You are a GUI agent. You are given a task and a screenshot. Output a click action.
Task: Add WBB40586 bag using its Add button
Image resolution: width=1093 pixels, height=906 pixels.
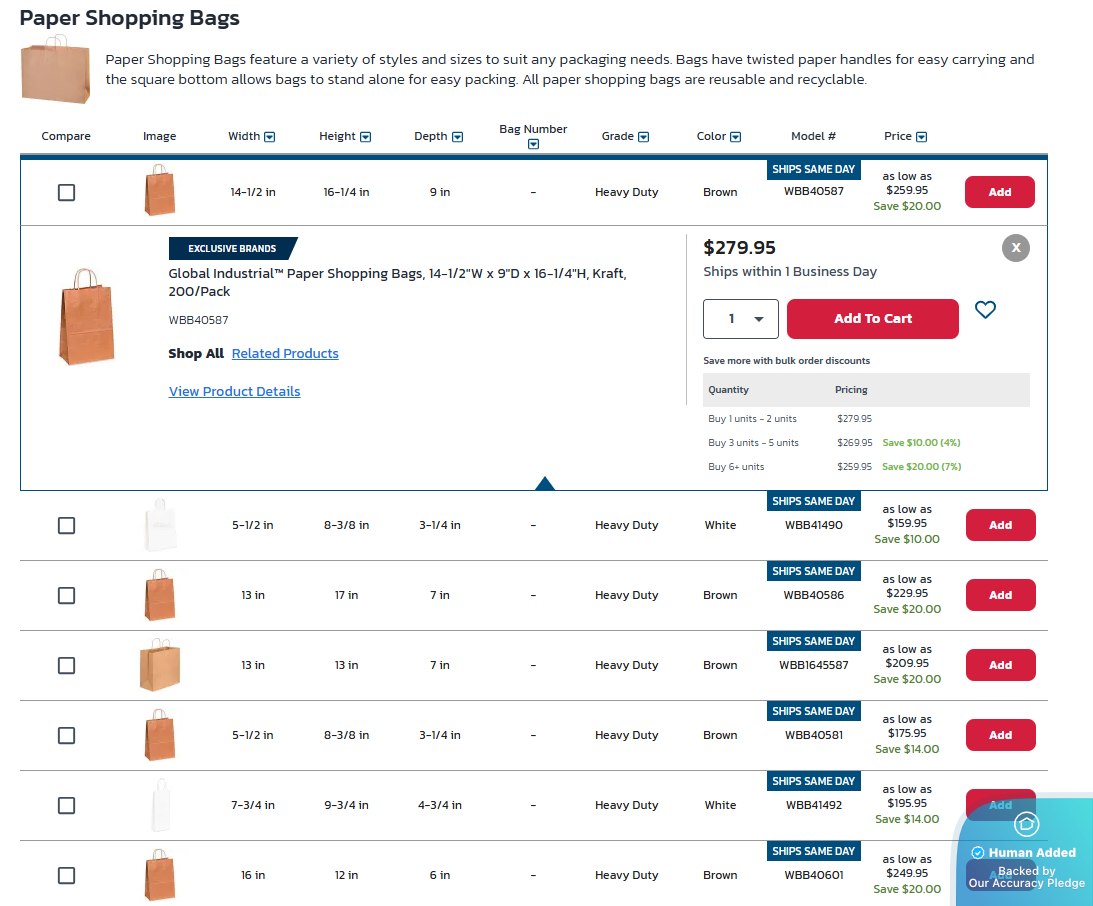(x=1000, y=595)
